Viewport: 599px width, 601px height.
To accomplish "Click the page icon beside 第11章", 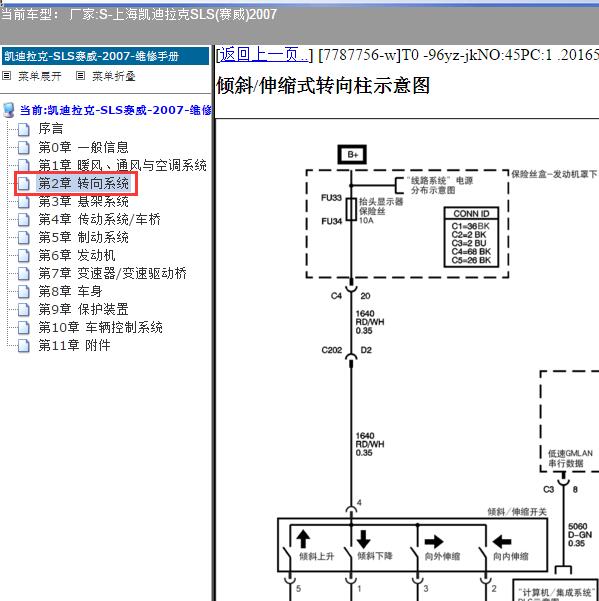I will click(24, 345).
